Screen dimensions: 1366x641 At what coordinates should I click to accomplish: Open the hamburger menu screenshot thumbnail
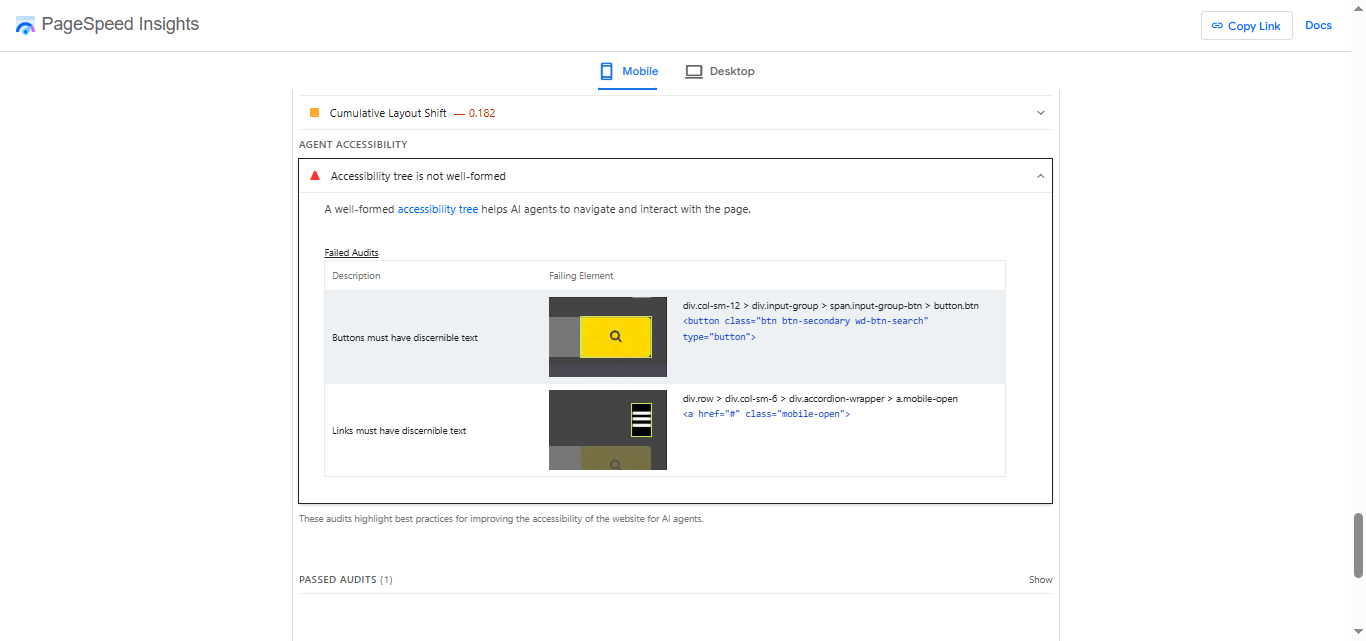click(x=608, y=430)
